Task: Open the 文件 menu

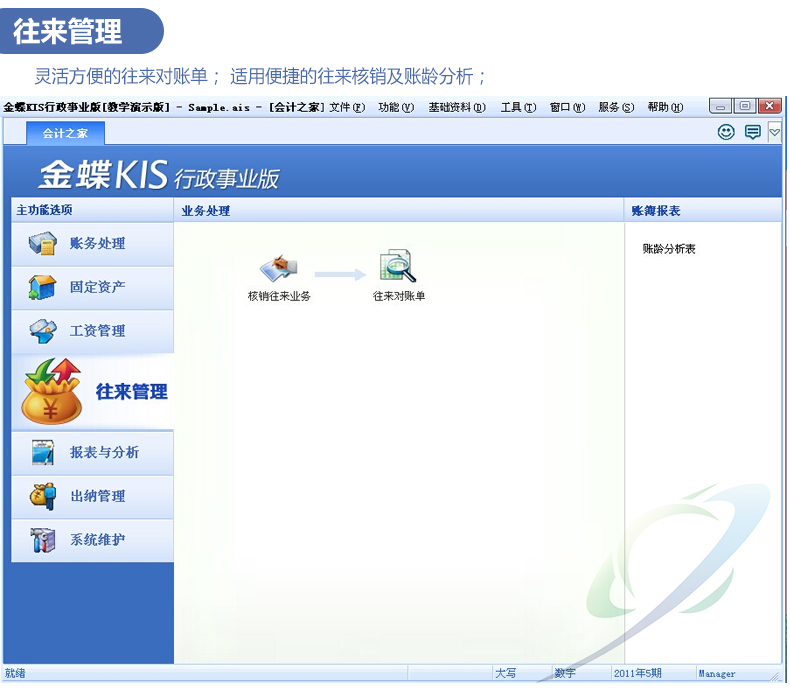Action: [x=346, y=107]
